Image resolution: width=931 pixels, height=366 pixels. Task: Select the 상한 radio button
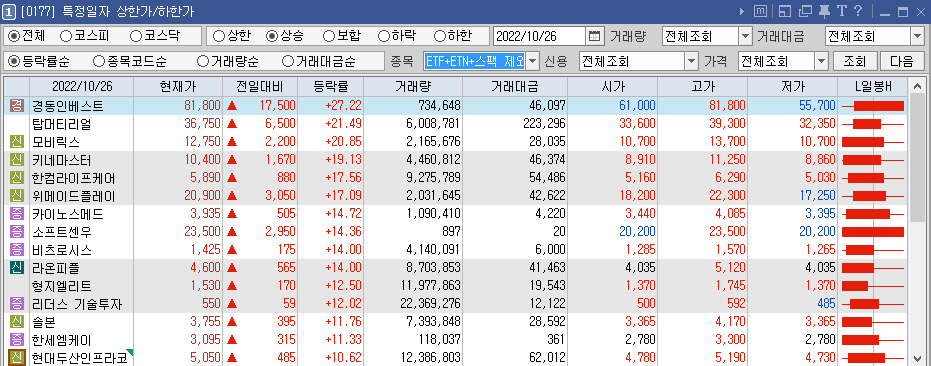coord(218,36)
